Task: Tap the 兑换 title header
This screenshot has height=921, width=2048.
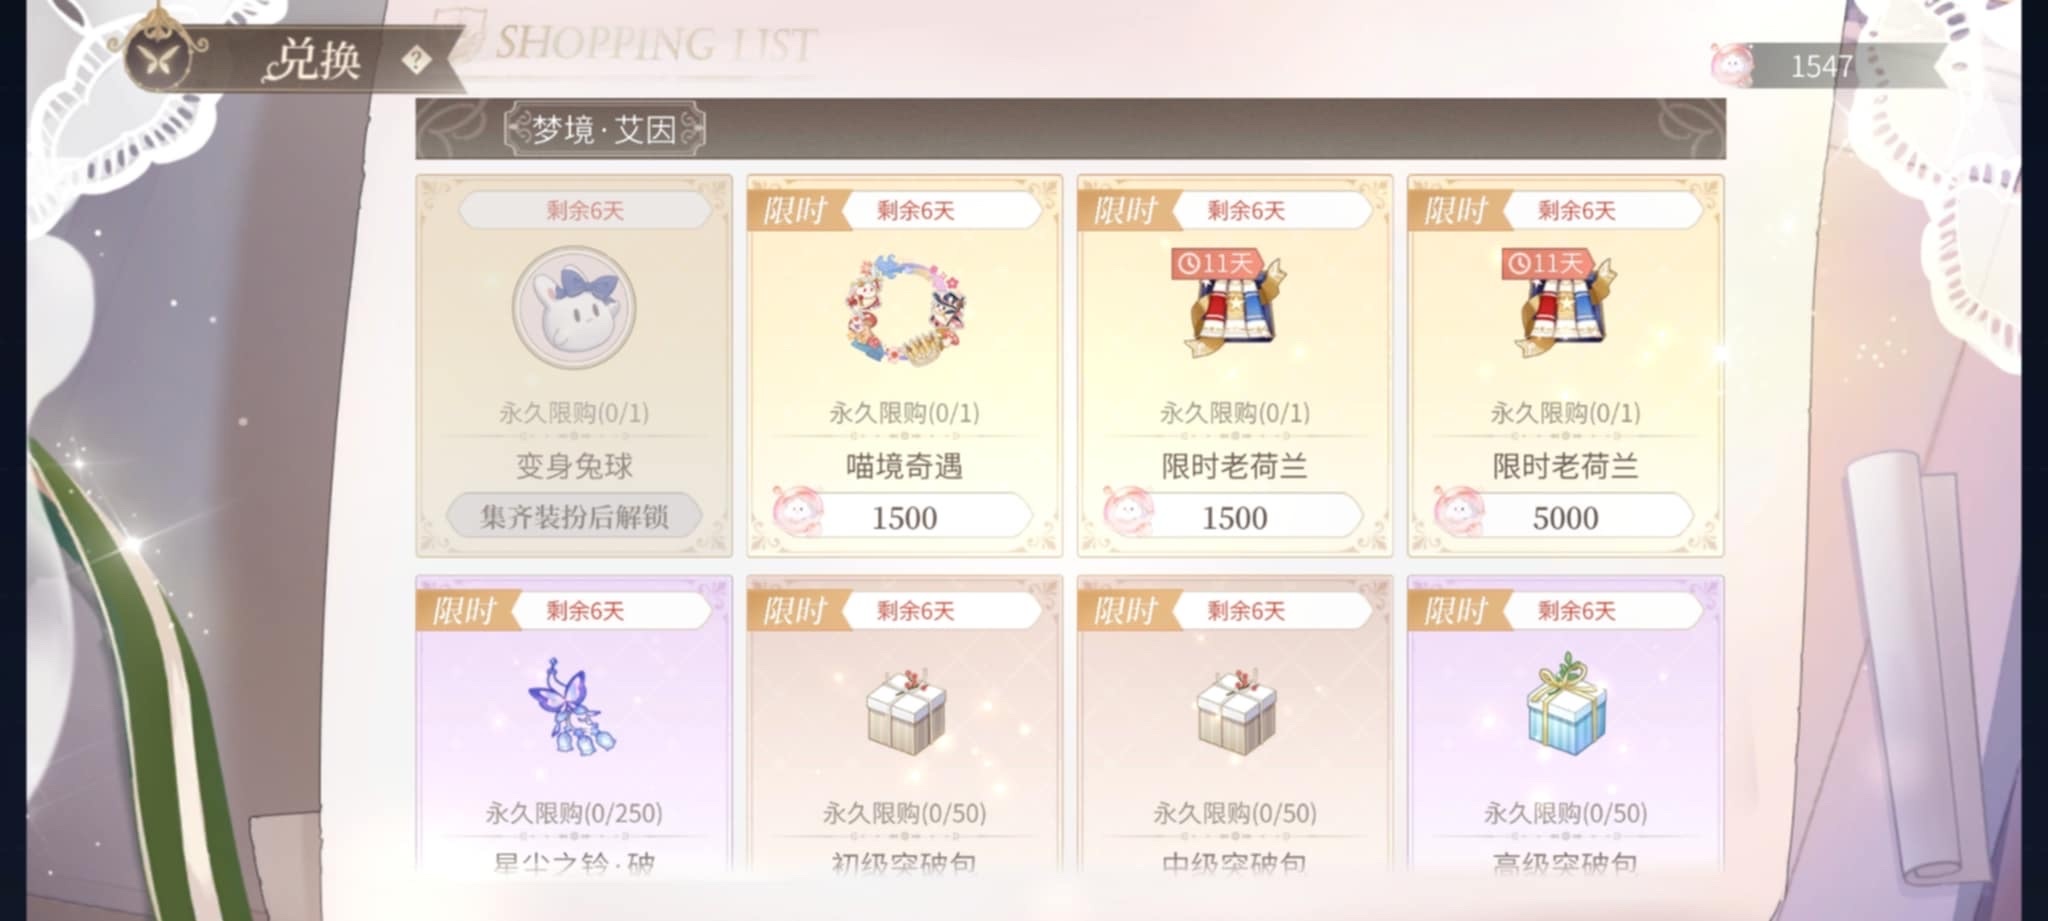Action: 313,60
